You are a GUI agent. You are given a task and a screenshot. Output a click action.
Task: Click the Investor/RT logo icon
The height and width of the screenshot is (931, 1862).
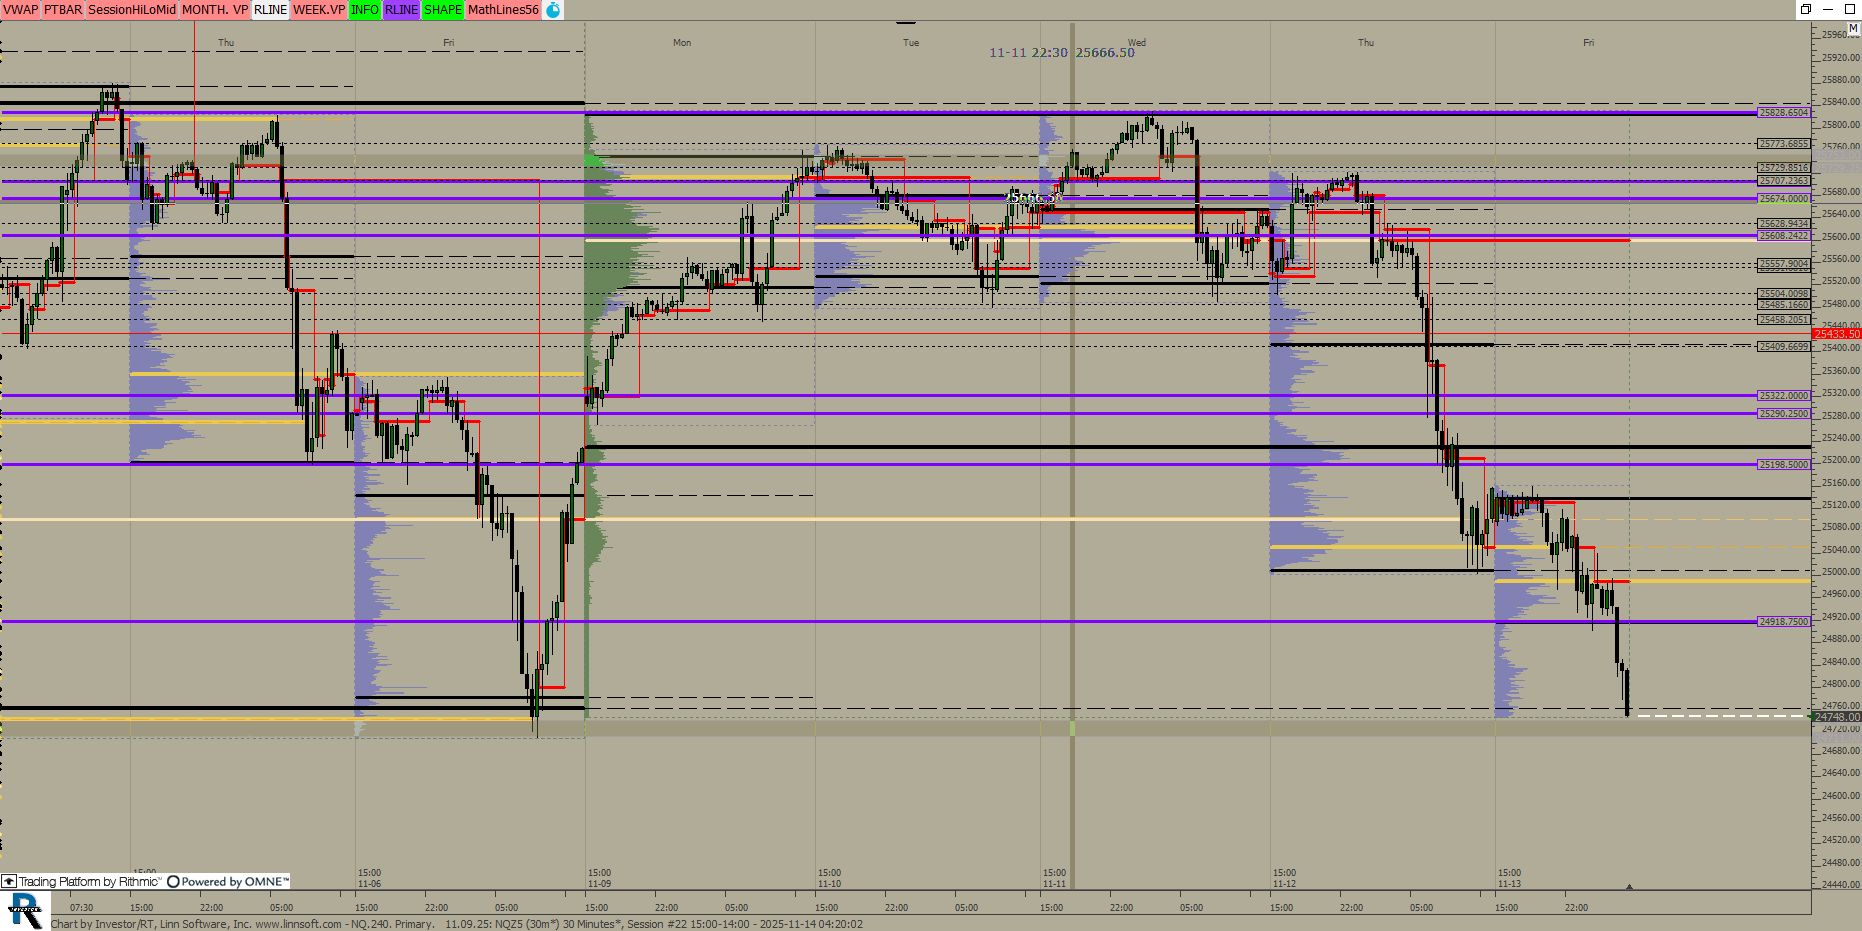tap(25, 911)
